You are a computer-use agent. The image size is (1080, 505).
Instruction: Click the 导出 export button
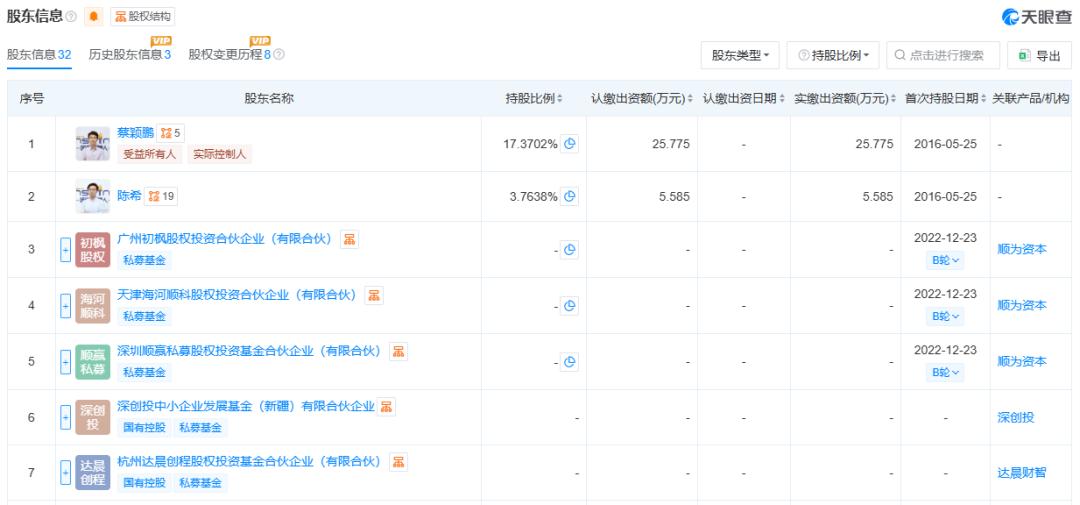pyautogui.click(x=1039, y=55)
